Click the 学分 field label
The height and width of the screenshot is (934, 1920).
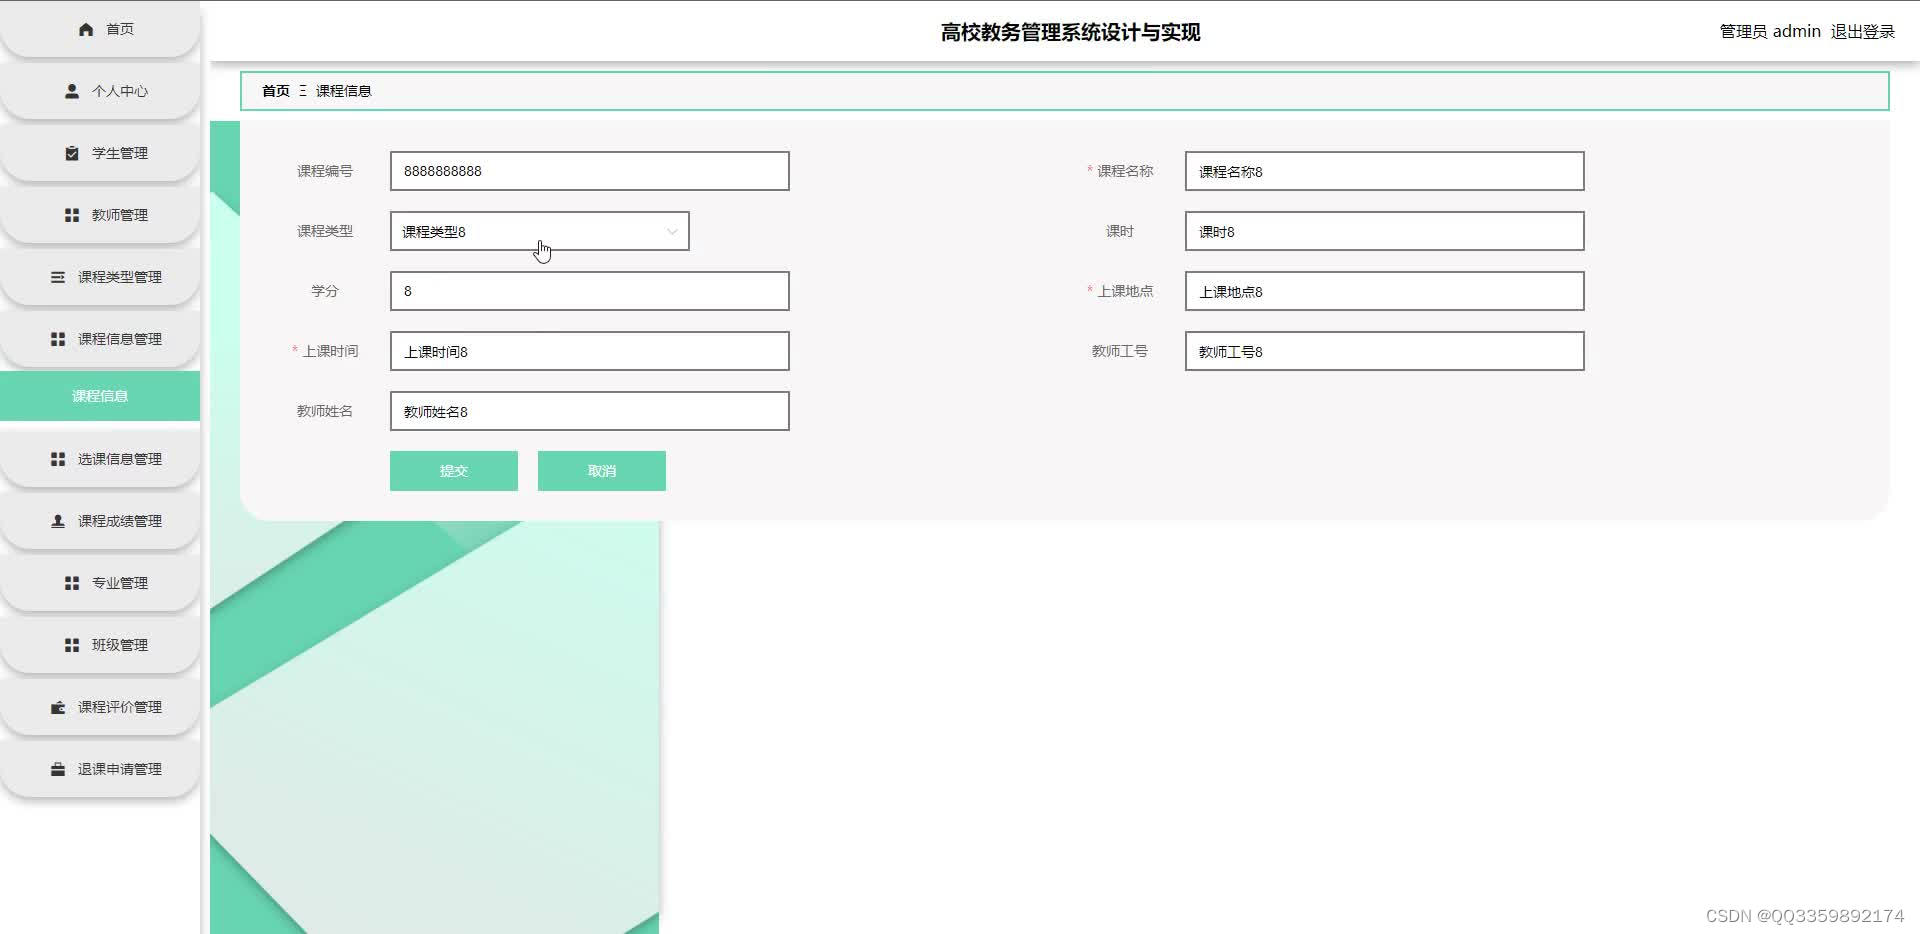point(325,291)
